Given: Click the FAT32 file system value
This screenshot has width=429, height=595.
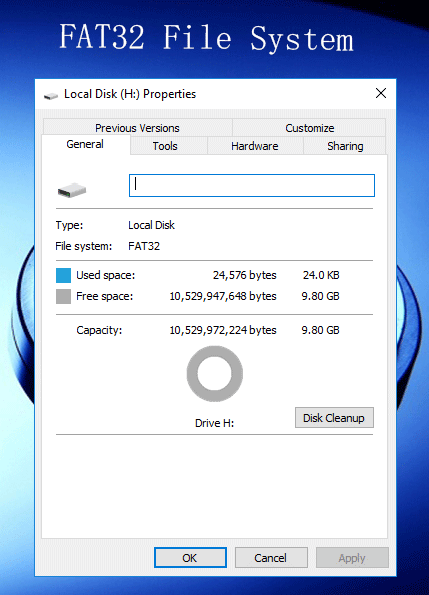Looking at the screenshot, I should click(144, 246).
